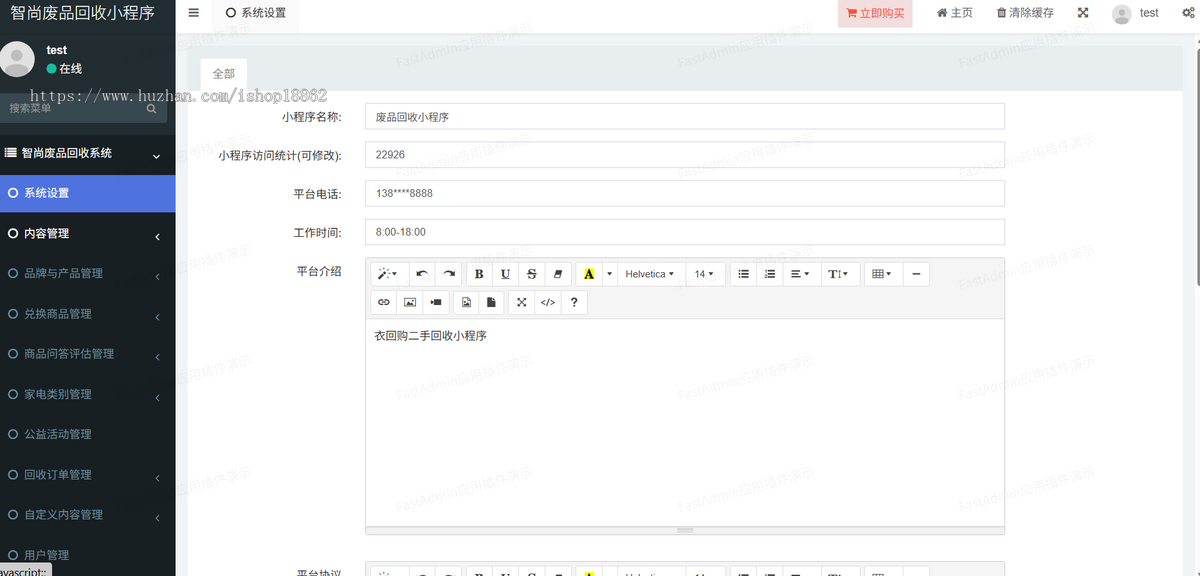This screenshot has width=1200, height=576.
Task: Click the 平台电话 input field
Action: pos(684,193)
